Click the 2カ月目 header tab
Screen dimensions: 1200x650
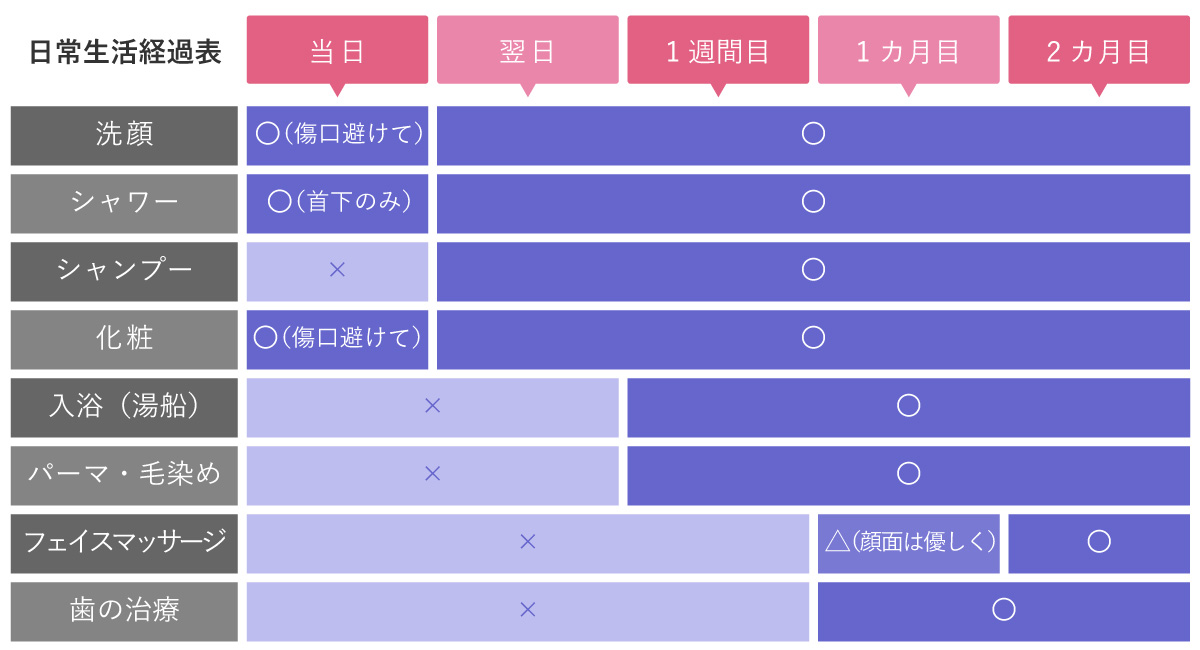(x=1099, y=51)
